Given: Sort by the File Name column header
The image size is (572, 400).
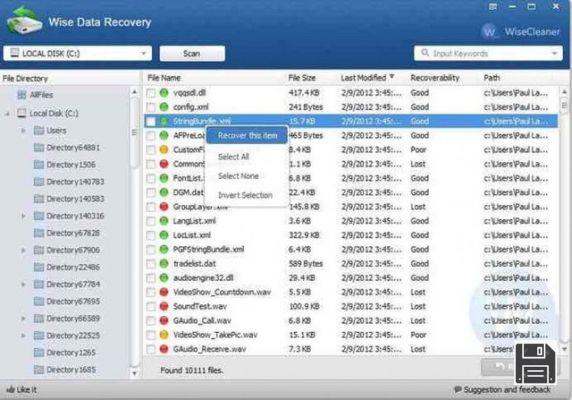Looking at the screenshot, I should [x=164, y=78].
